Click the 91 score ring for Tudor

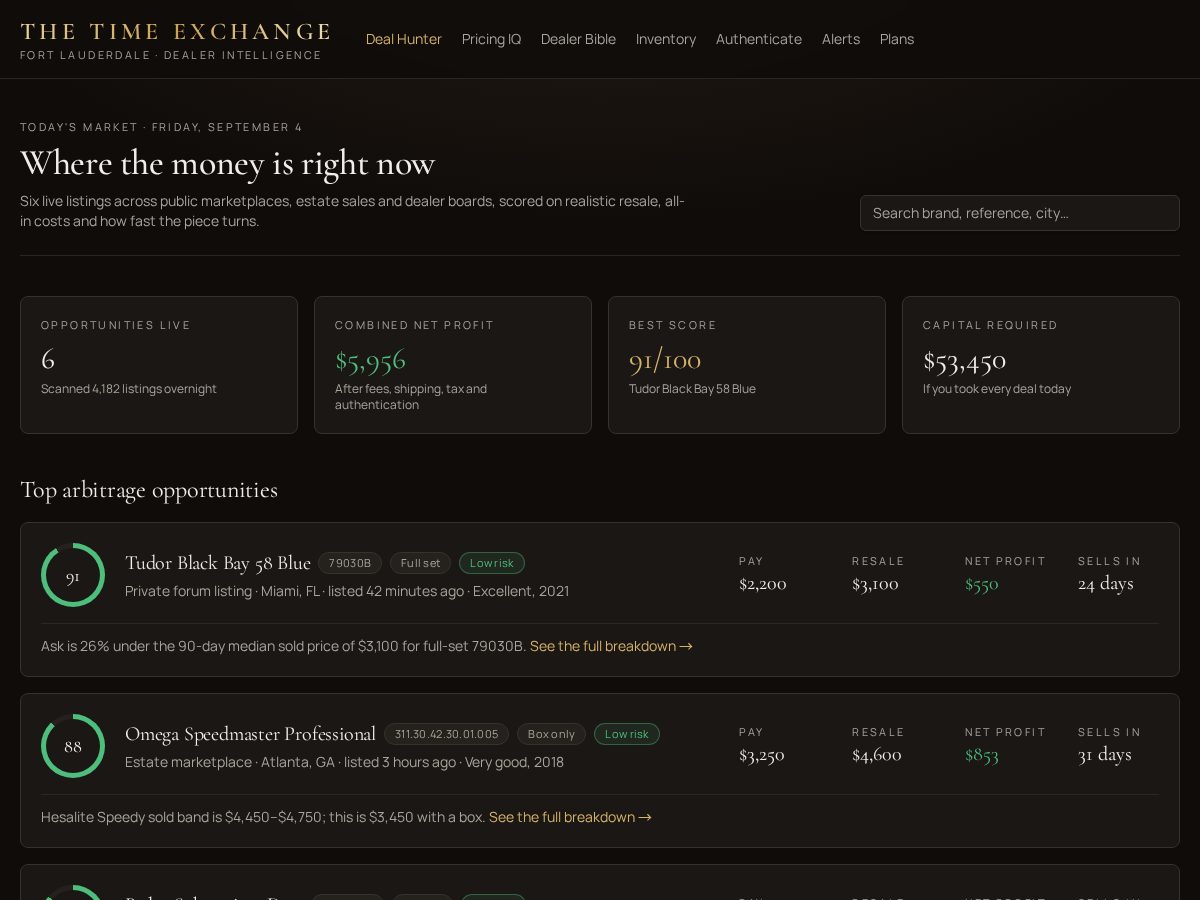click(x=73, y=575)
